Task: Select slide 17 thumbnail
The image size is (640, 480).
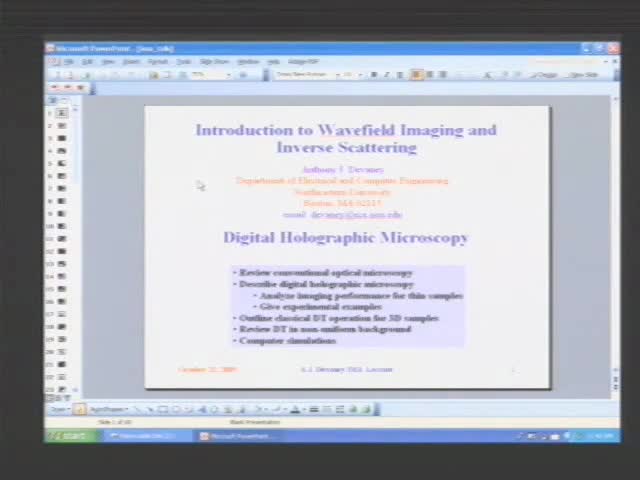Action: [x=62, y=314]
